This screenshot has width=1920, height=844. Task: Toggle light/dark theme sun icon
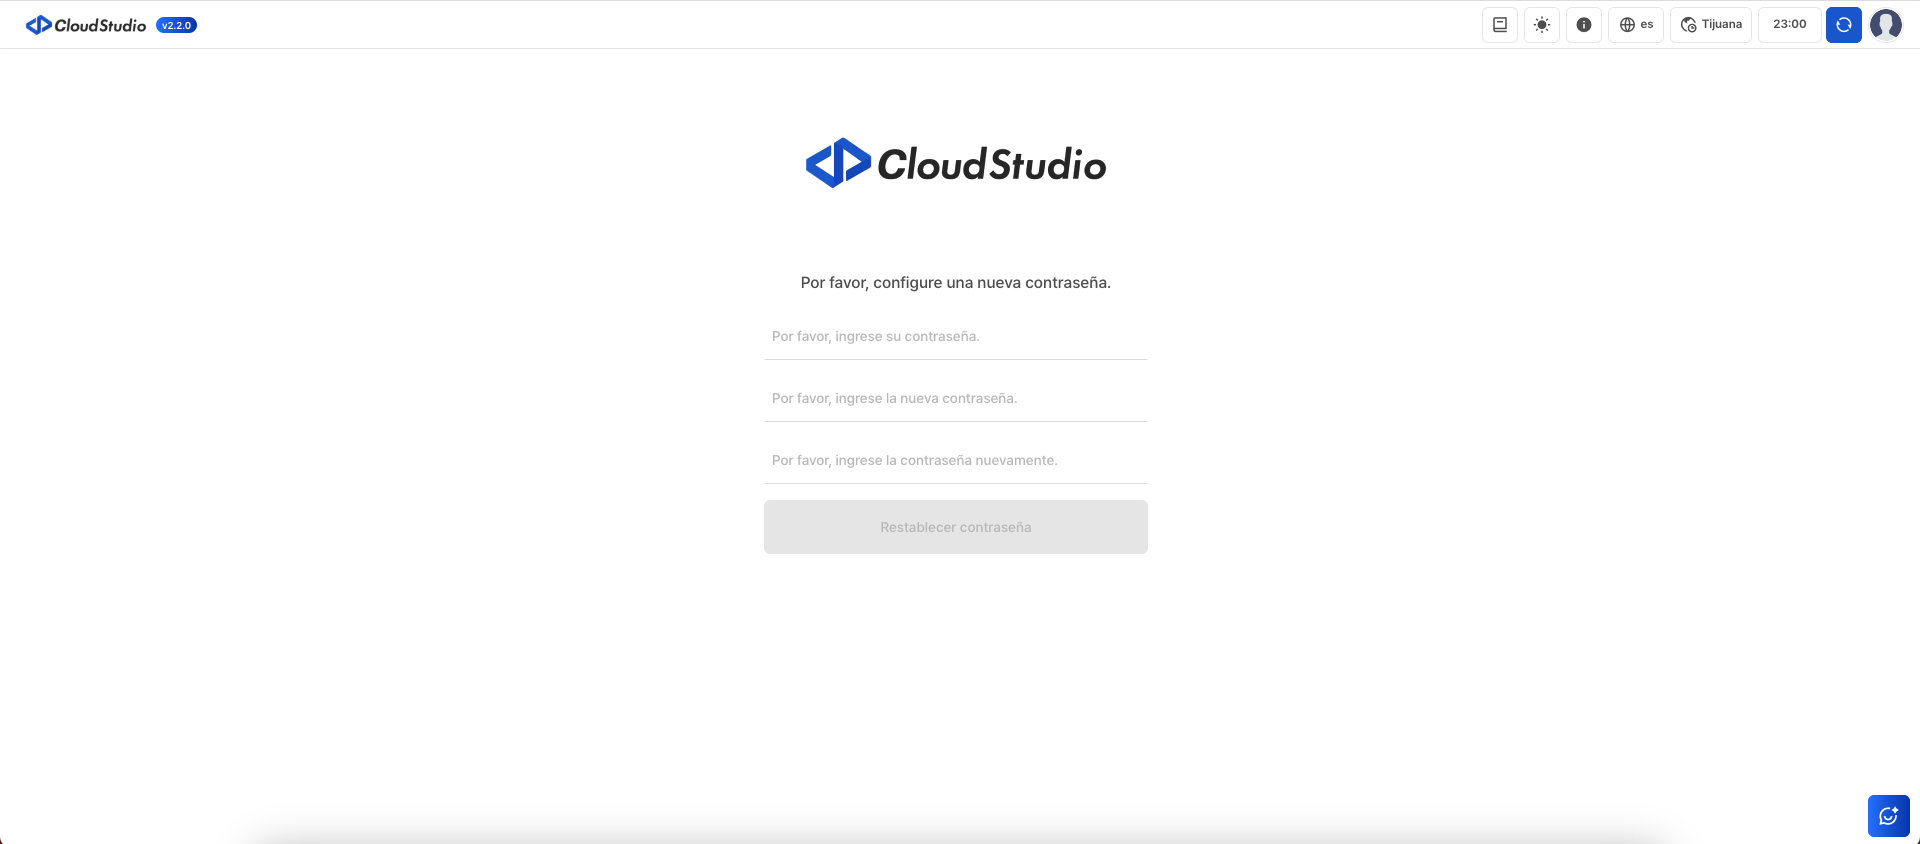(x=1541, y=25)
